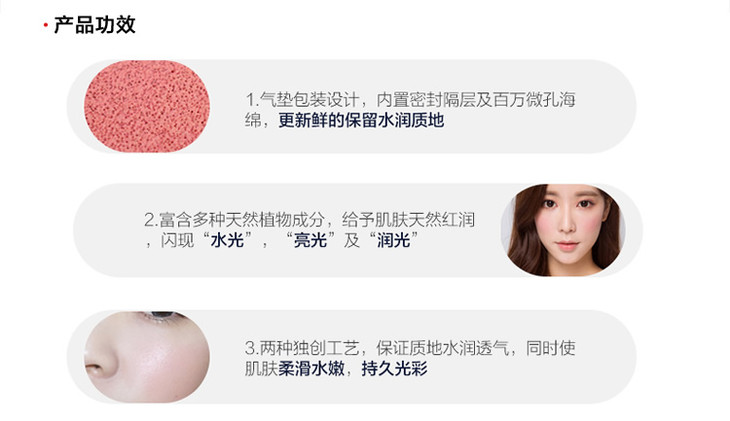Click the red bullet dot before 产品功效
The height and width of the screenshot is (421, 730).
point(45,25)
